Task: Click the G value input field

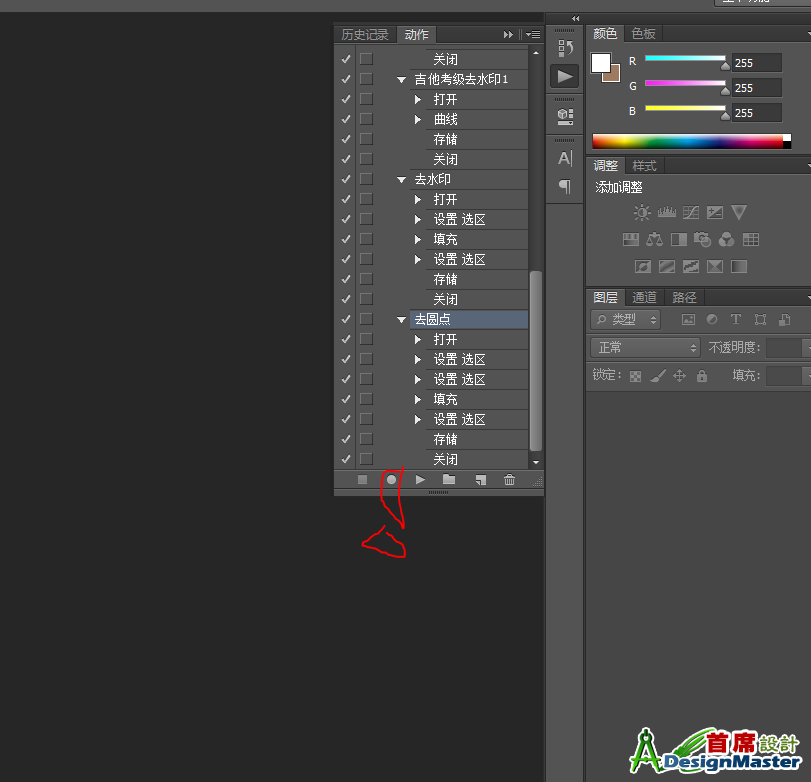Action: click(757, 87)
